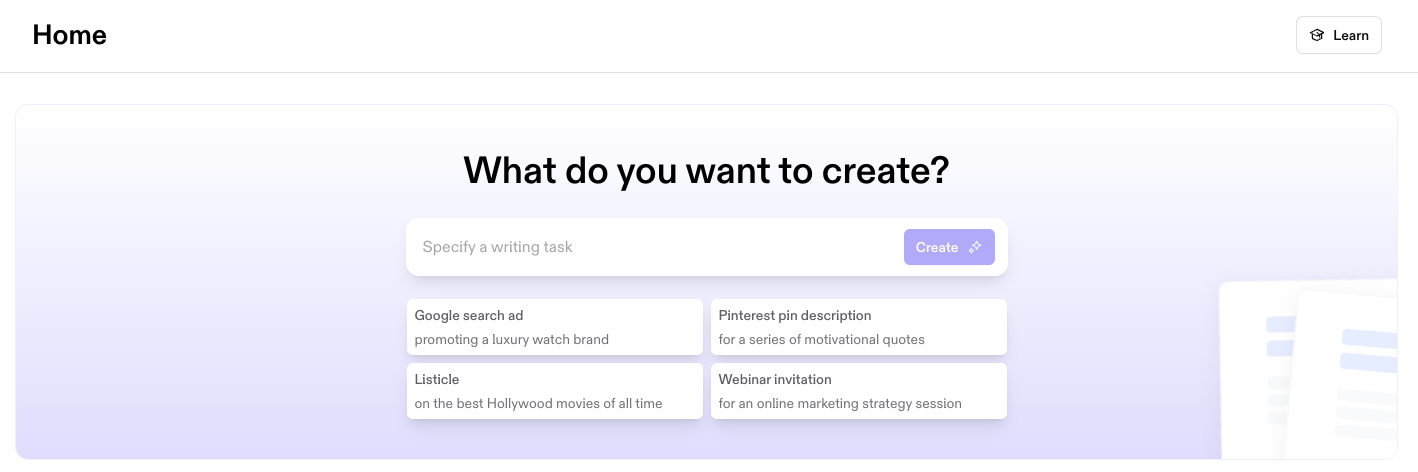Select the Webinar invitation suggestion title
Viewport: 1418px width, 472px height.
[x=775, y=379]
